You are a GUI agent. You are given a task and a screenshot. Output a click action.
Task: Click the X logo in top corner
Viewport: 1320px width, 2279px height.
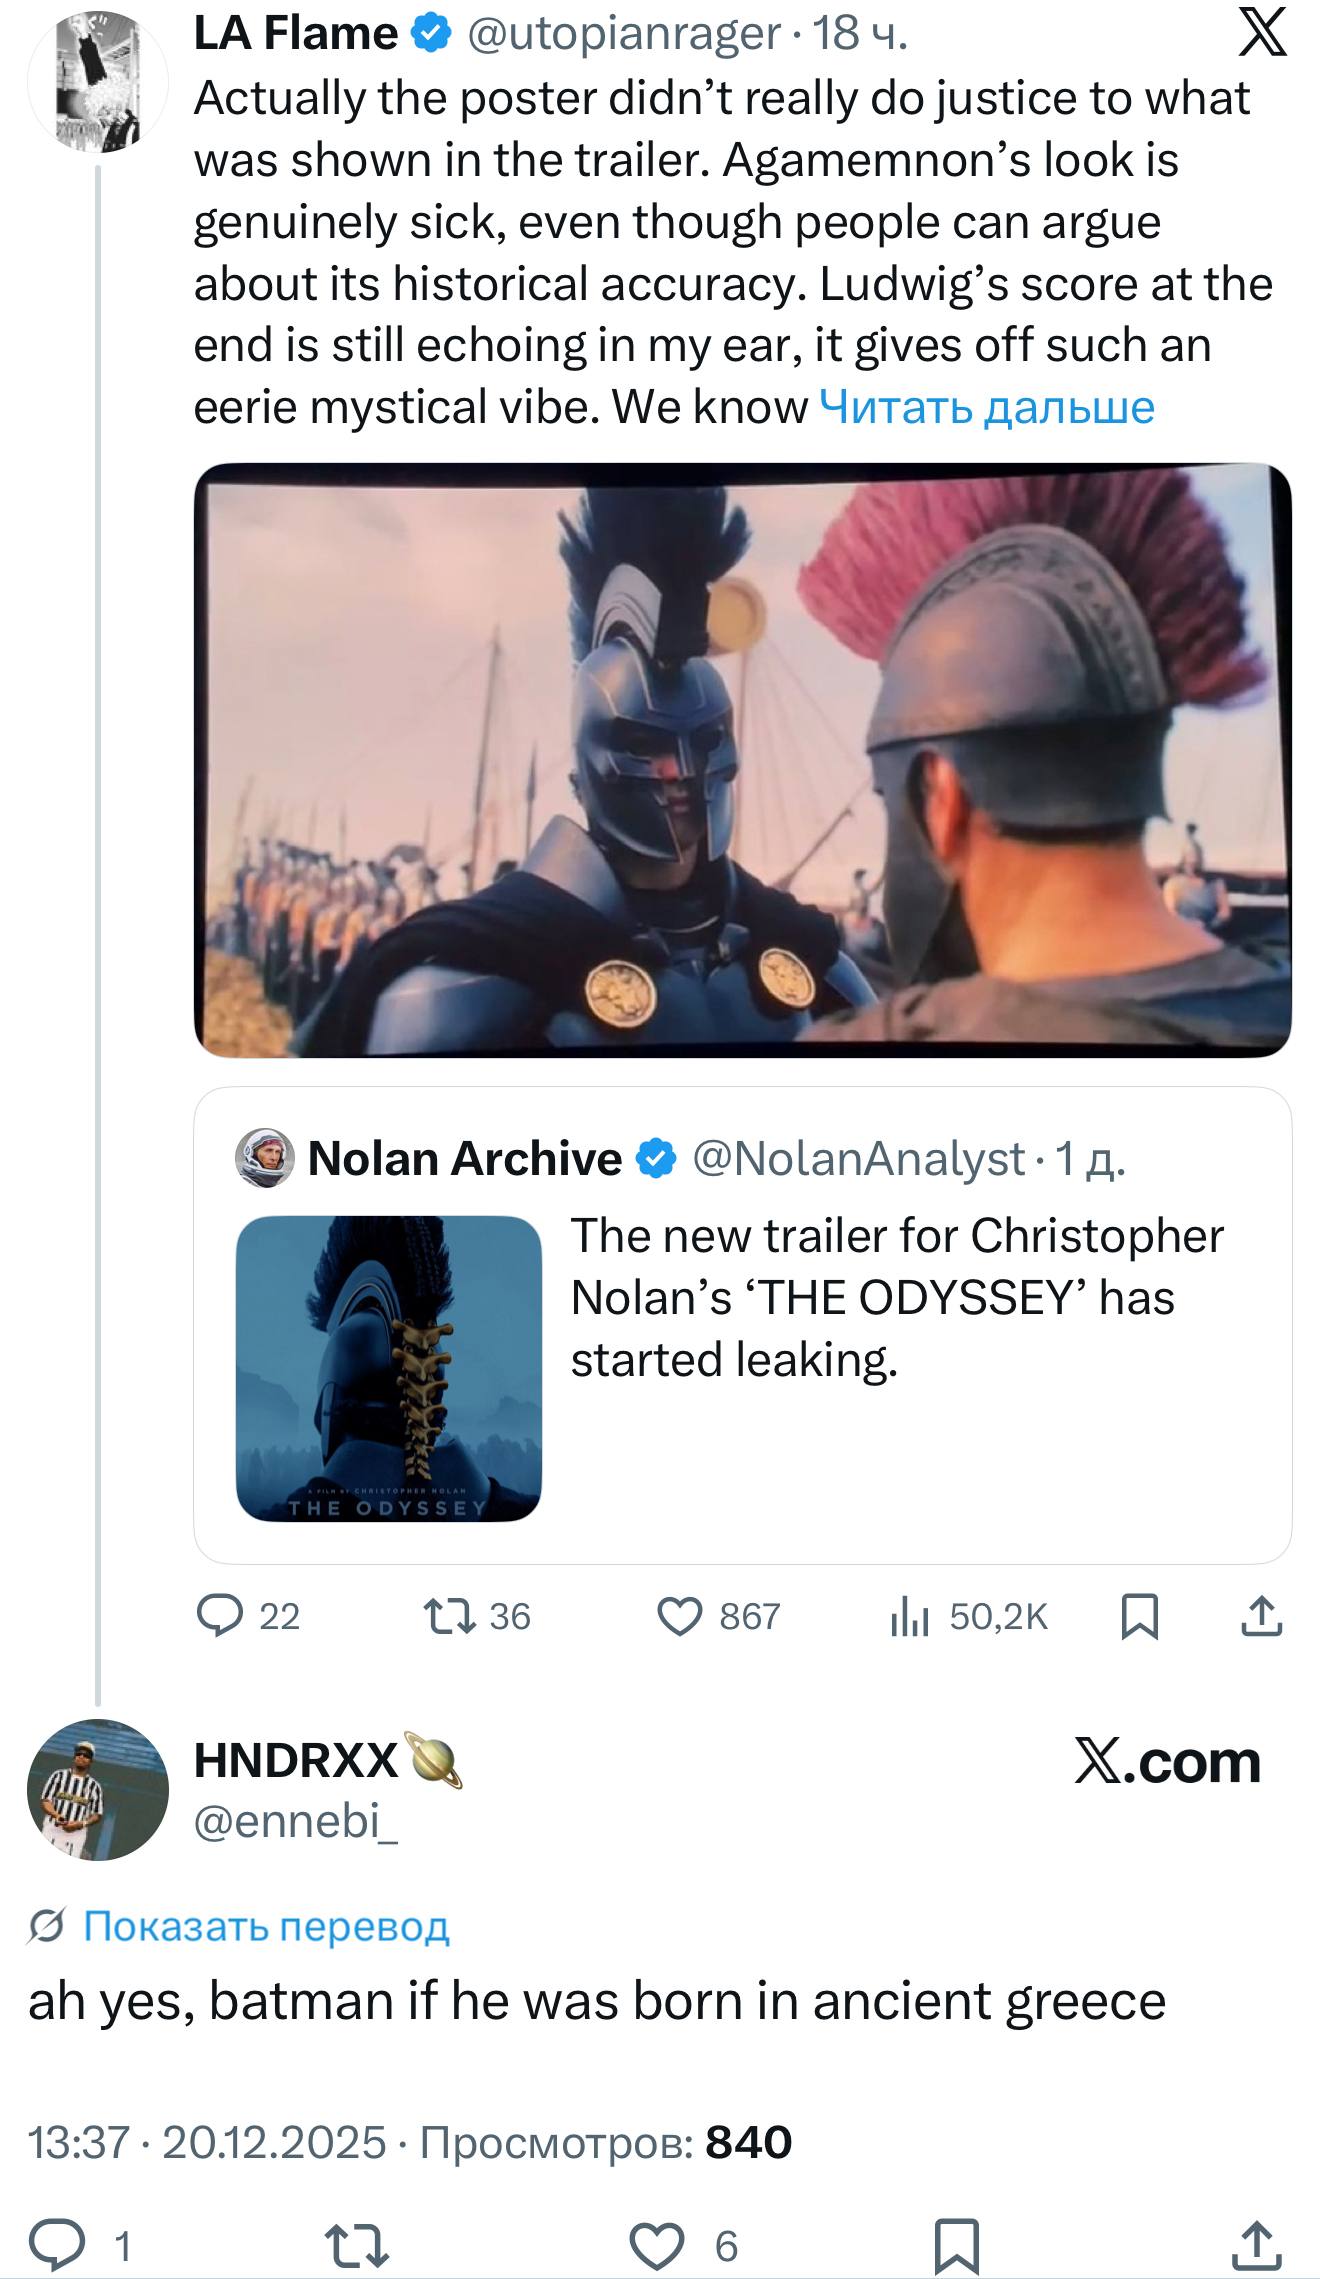[x=1262, y=34]
